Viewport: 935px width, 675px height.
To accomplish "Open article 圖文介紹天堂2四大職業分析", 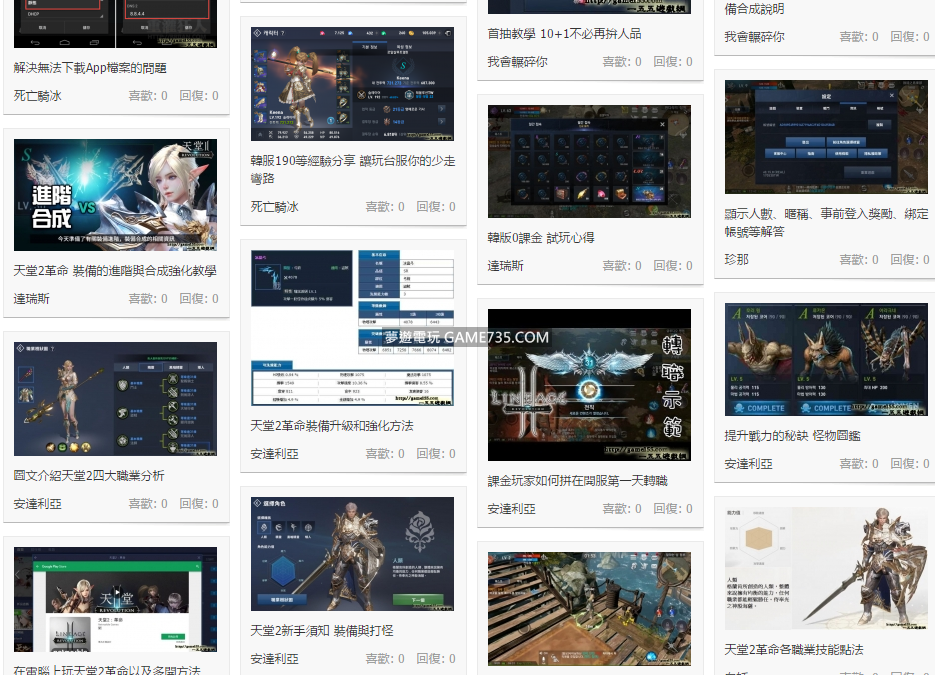I will coord(89,476).
